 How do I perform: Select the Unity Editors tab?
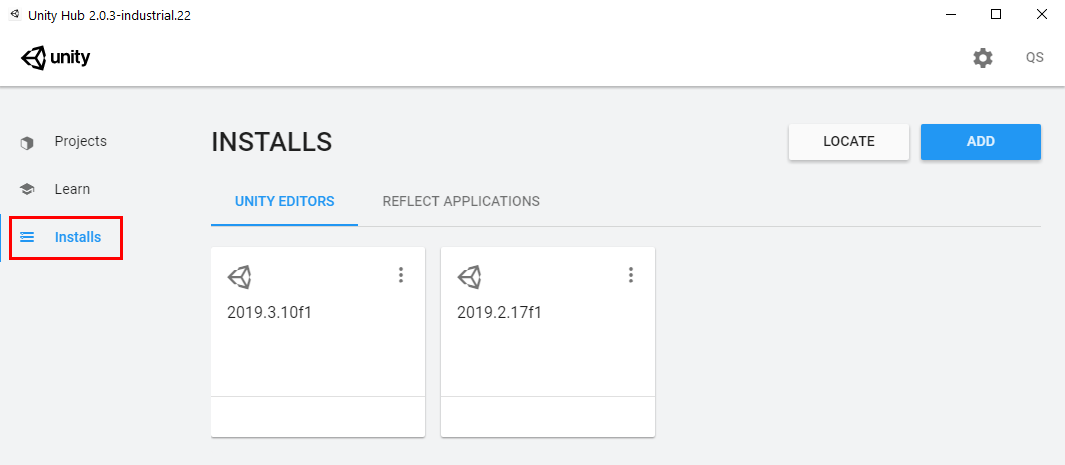[284, 201]
